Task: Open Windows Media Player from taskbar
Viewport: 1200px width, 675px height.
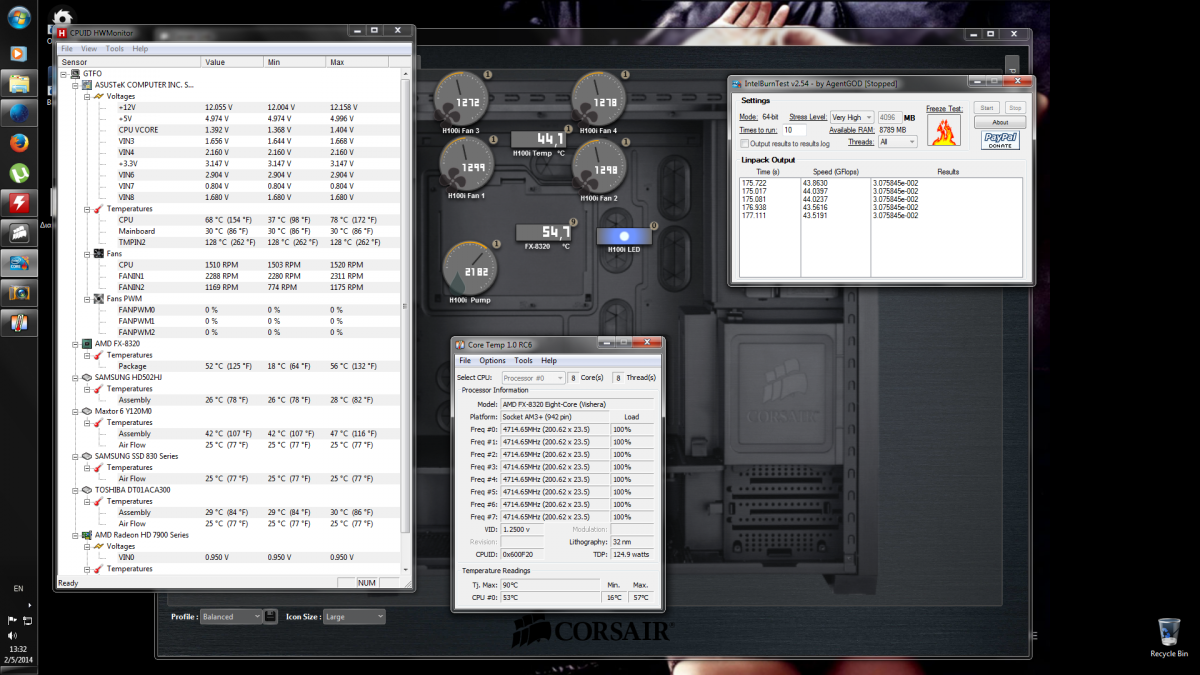Action: [x=19, y=53]
